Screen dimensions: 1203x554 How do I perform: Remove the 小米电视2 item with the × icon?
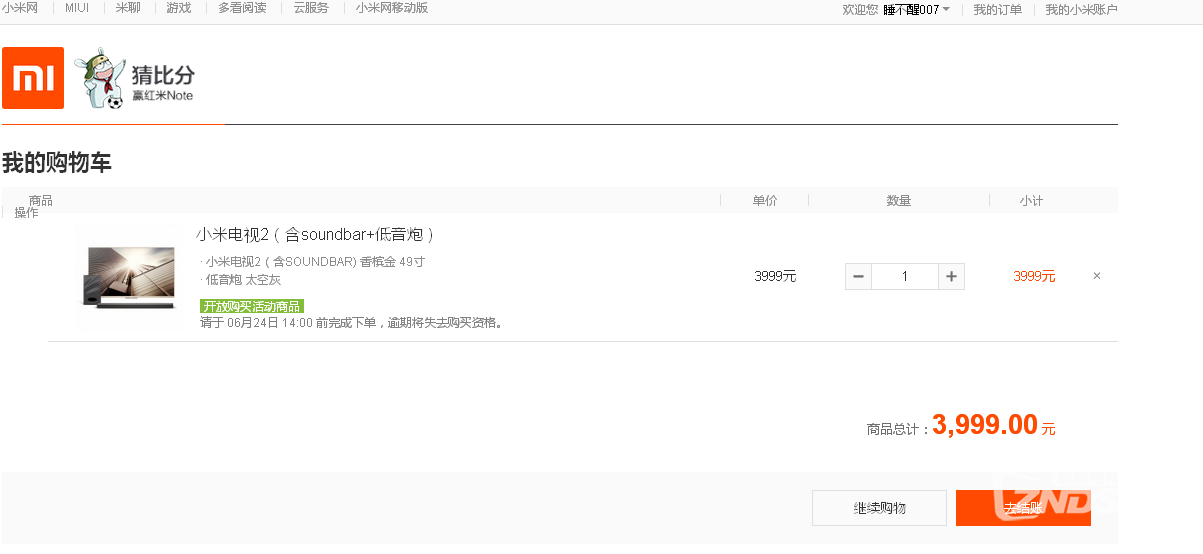(x=1097, y=276)
